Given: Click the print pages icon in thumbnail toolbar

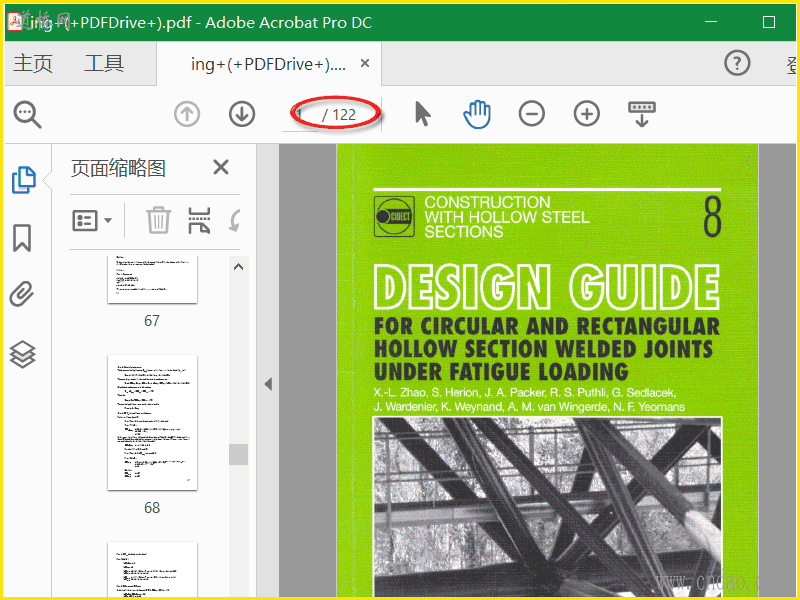Looking at the screenshot, I should [x=199, y=220].
